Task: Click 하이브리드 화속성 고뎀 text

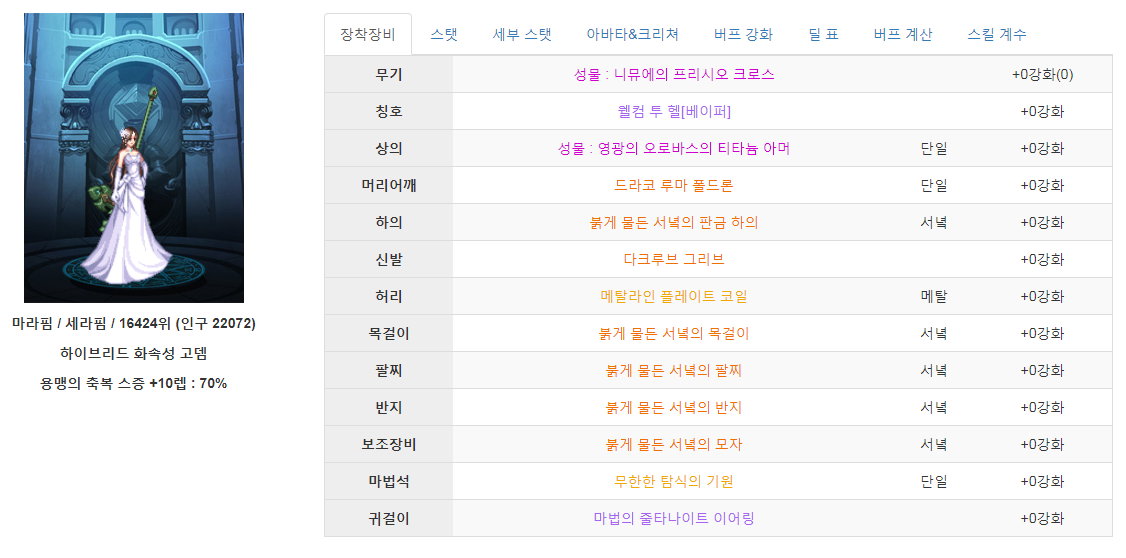Action: 134,353
